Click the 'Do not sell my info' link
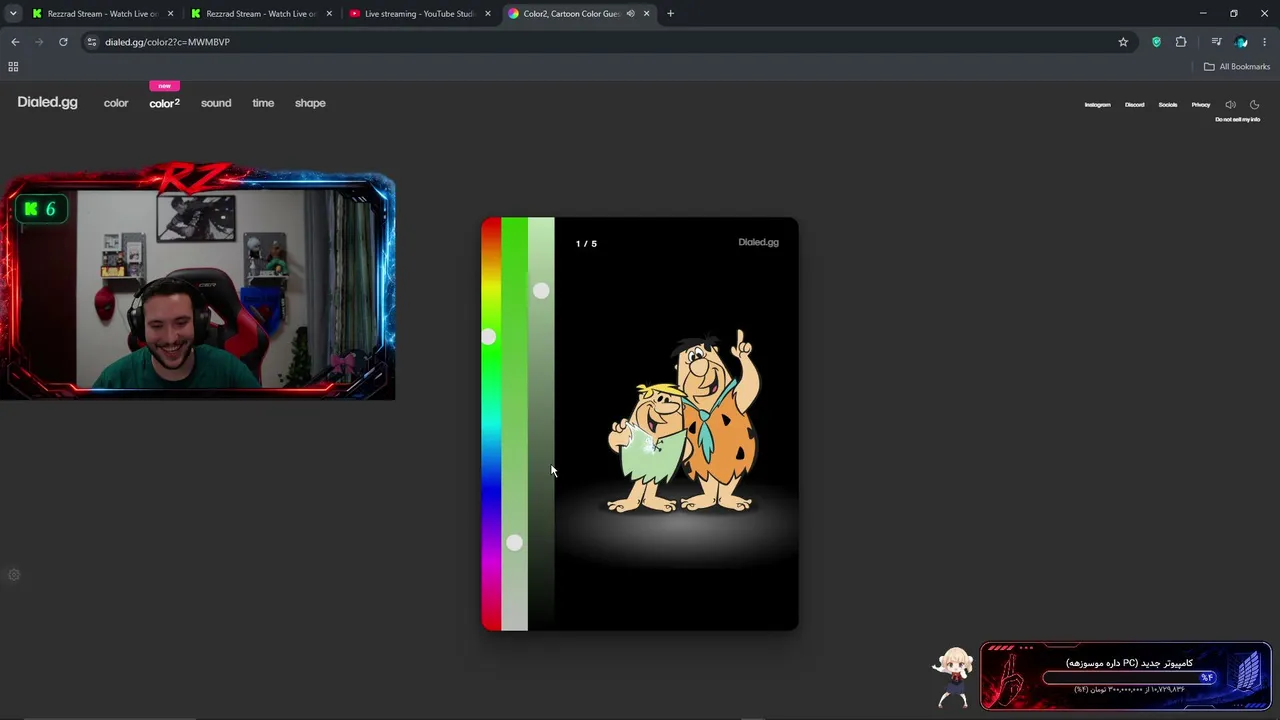The height and width of the screenshot is (720, 1280). point(1237,120)
